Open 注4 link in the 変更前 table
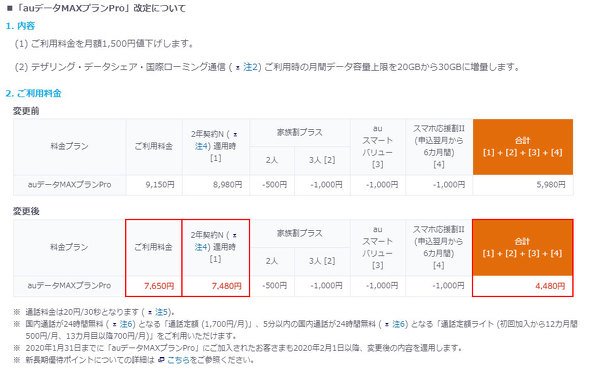Viewport: 590px width, 369px height. click(x=201, y=146)
